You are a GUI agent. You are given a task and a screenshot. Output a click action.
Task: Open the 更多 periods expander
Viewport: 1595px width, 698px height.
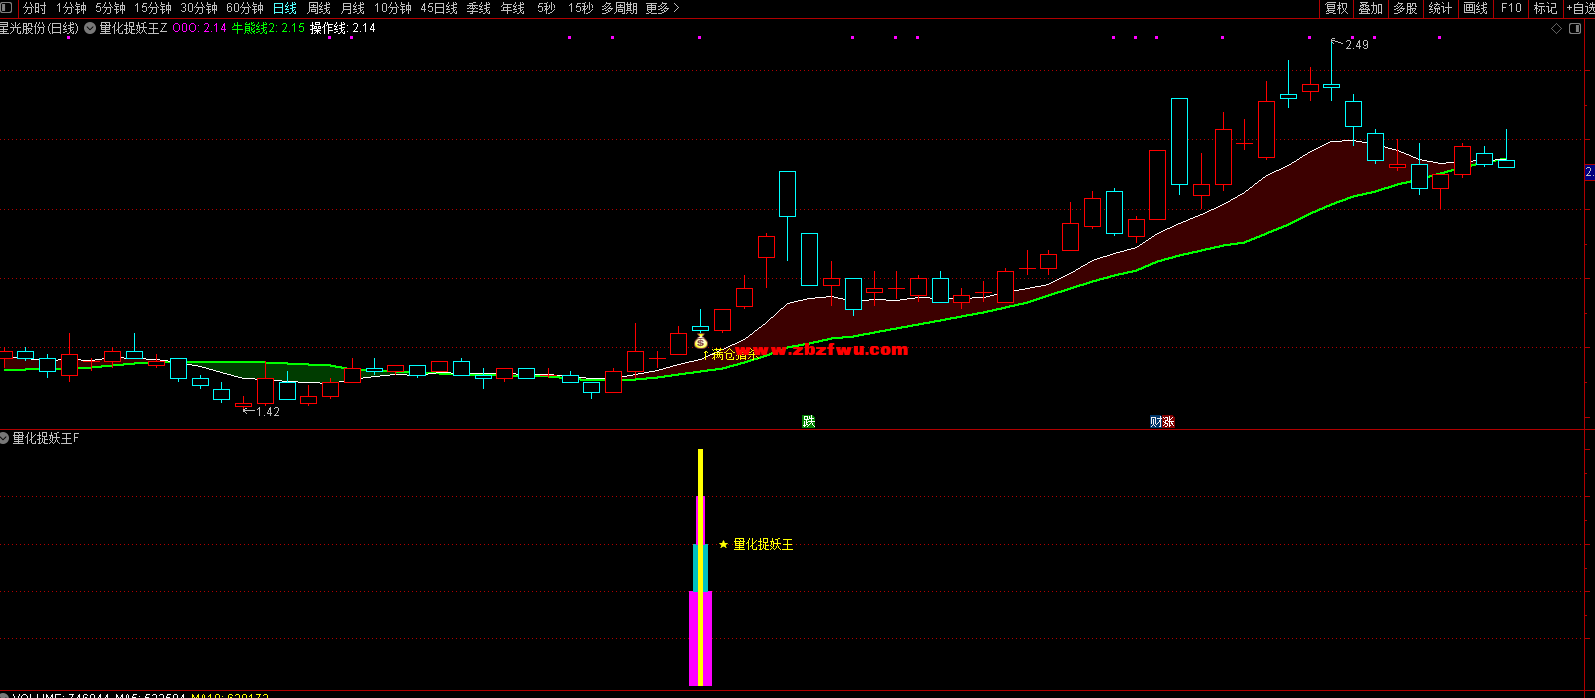[x=662, y=8]
